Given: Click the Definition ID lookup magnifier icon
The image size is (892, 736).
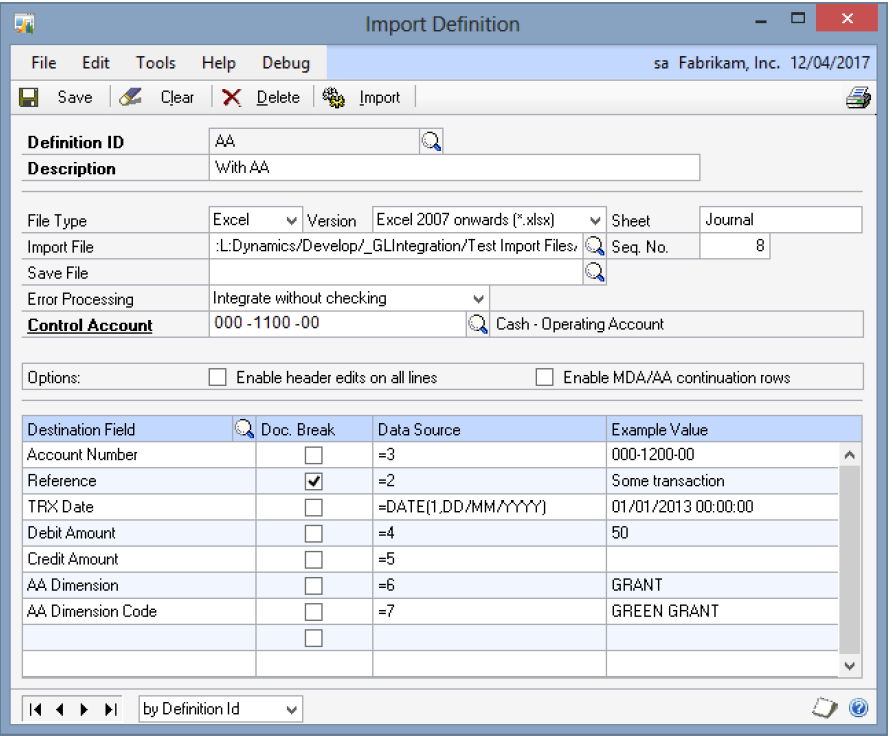Looking at the screenshot, I should click(x=431, y=143).
